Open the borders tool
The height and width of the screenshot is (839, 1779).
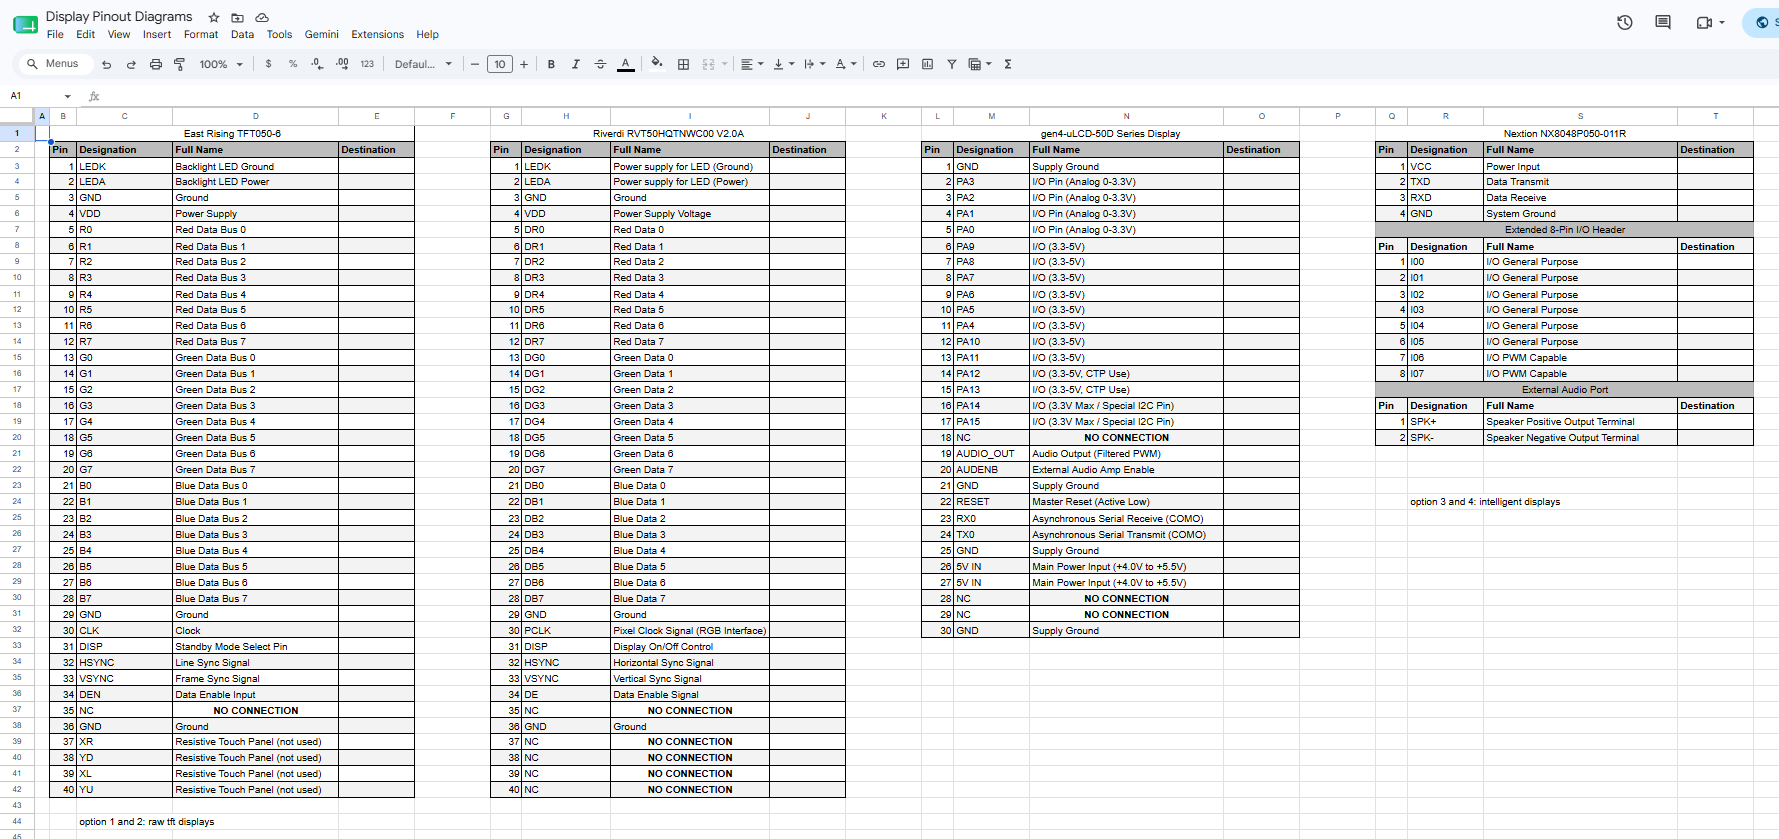point(684,64)
